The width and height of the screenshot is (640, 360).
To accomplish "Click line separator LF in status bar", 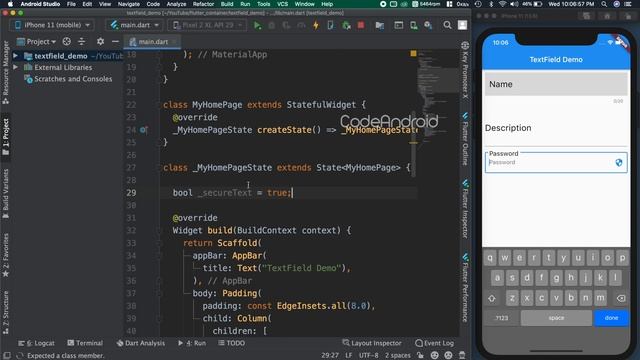I will (348, 355).
